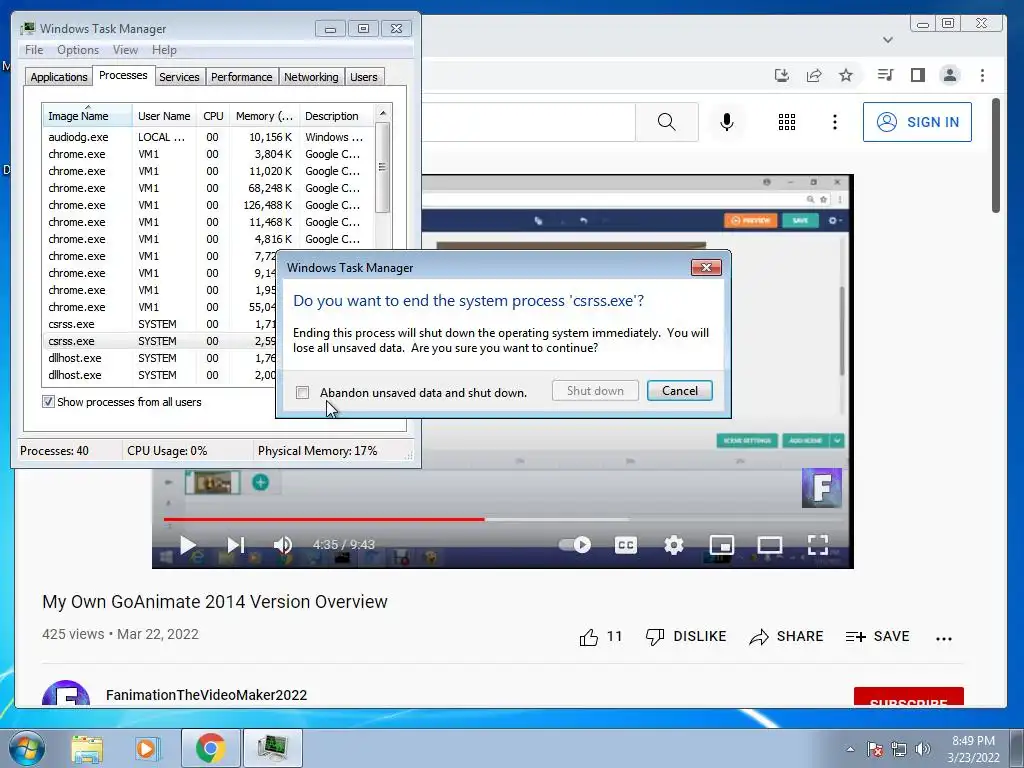Click the SIGN IN button on YouTube
The height and width of the screenshot is (768, 1024).
tap(917, 121)
